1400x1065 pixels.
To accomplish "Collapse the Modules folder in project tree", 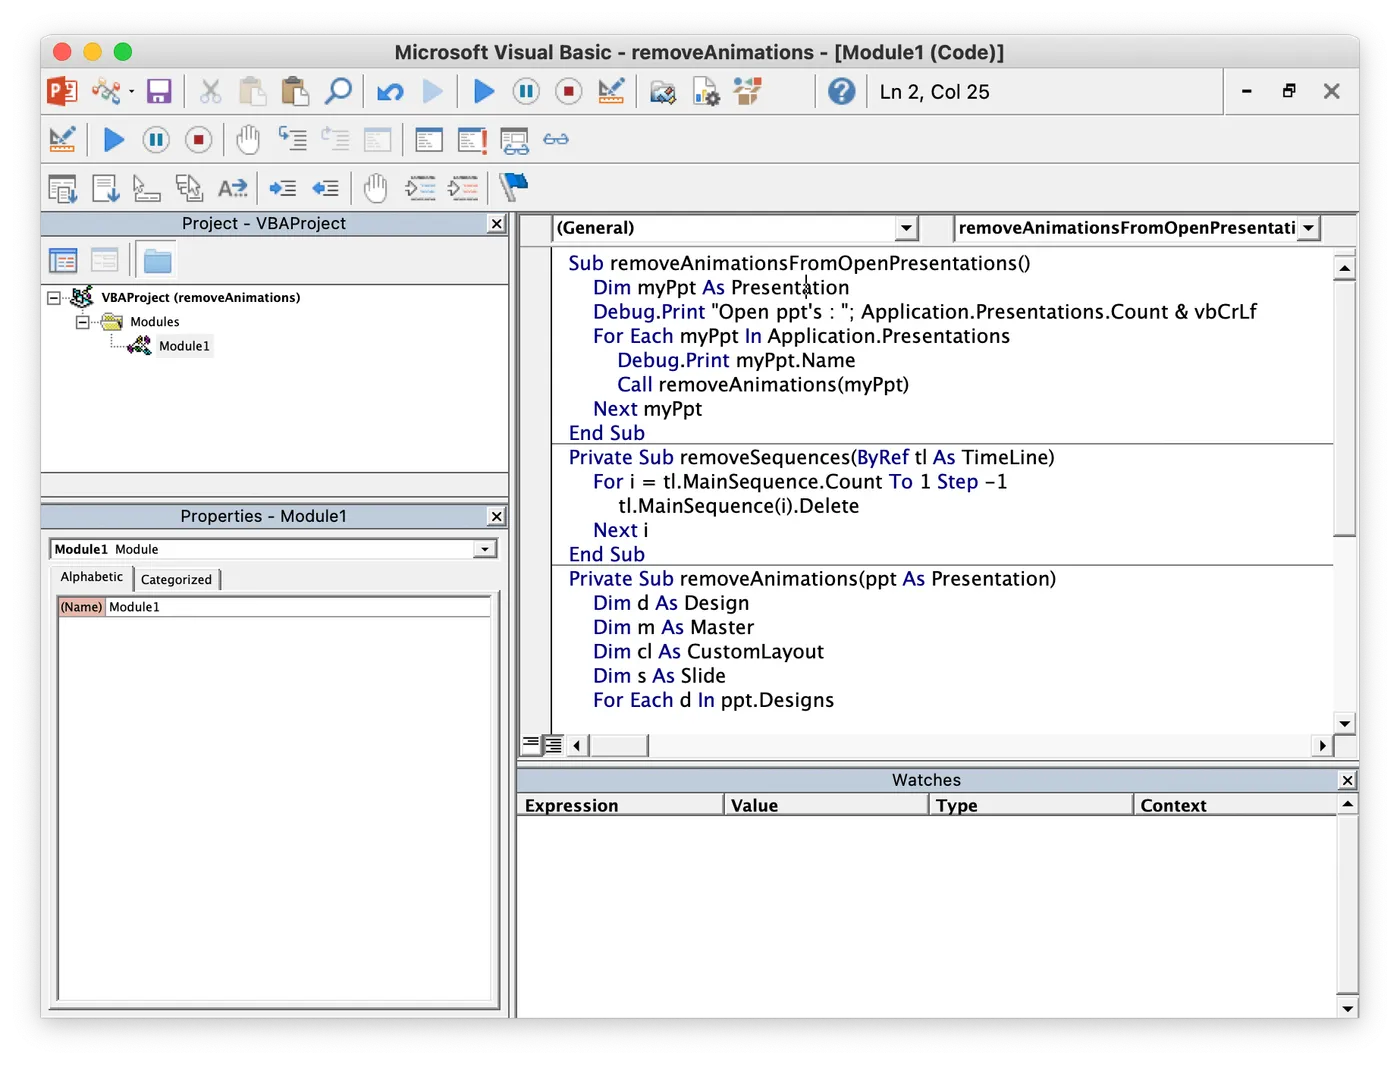I will click(x=83, y=322).
